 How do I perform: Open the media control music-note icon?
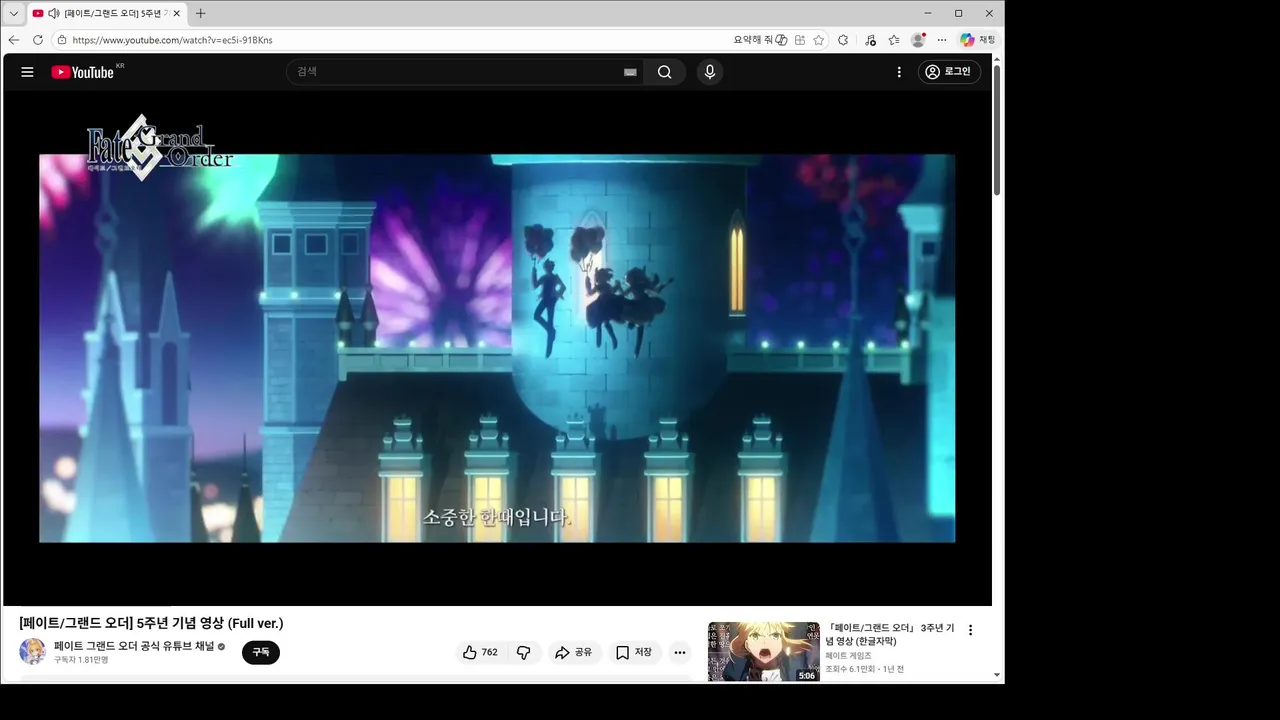point(870,40)
